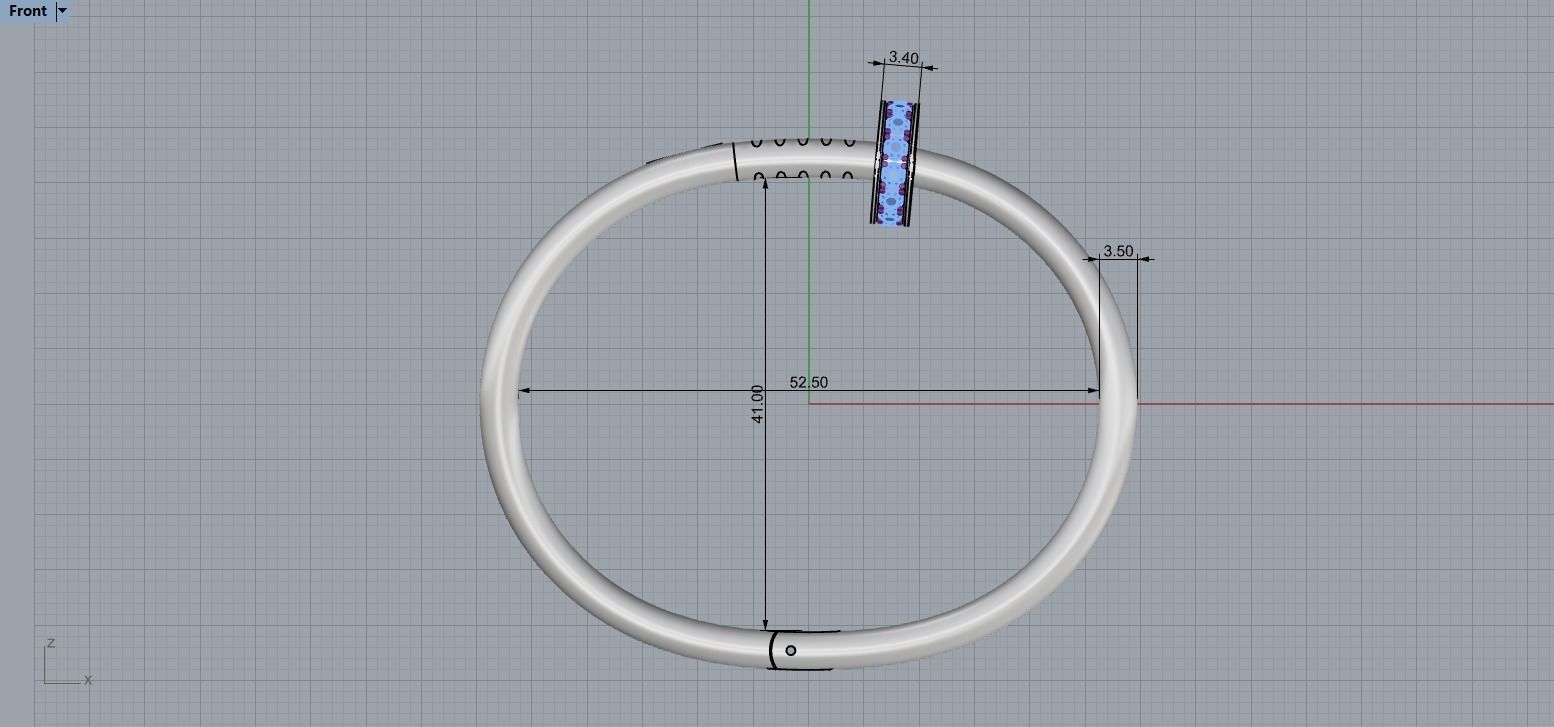
Task: Click the Front viewport label
Action: tap(27, 11)
